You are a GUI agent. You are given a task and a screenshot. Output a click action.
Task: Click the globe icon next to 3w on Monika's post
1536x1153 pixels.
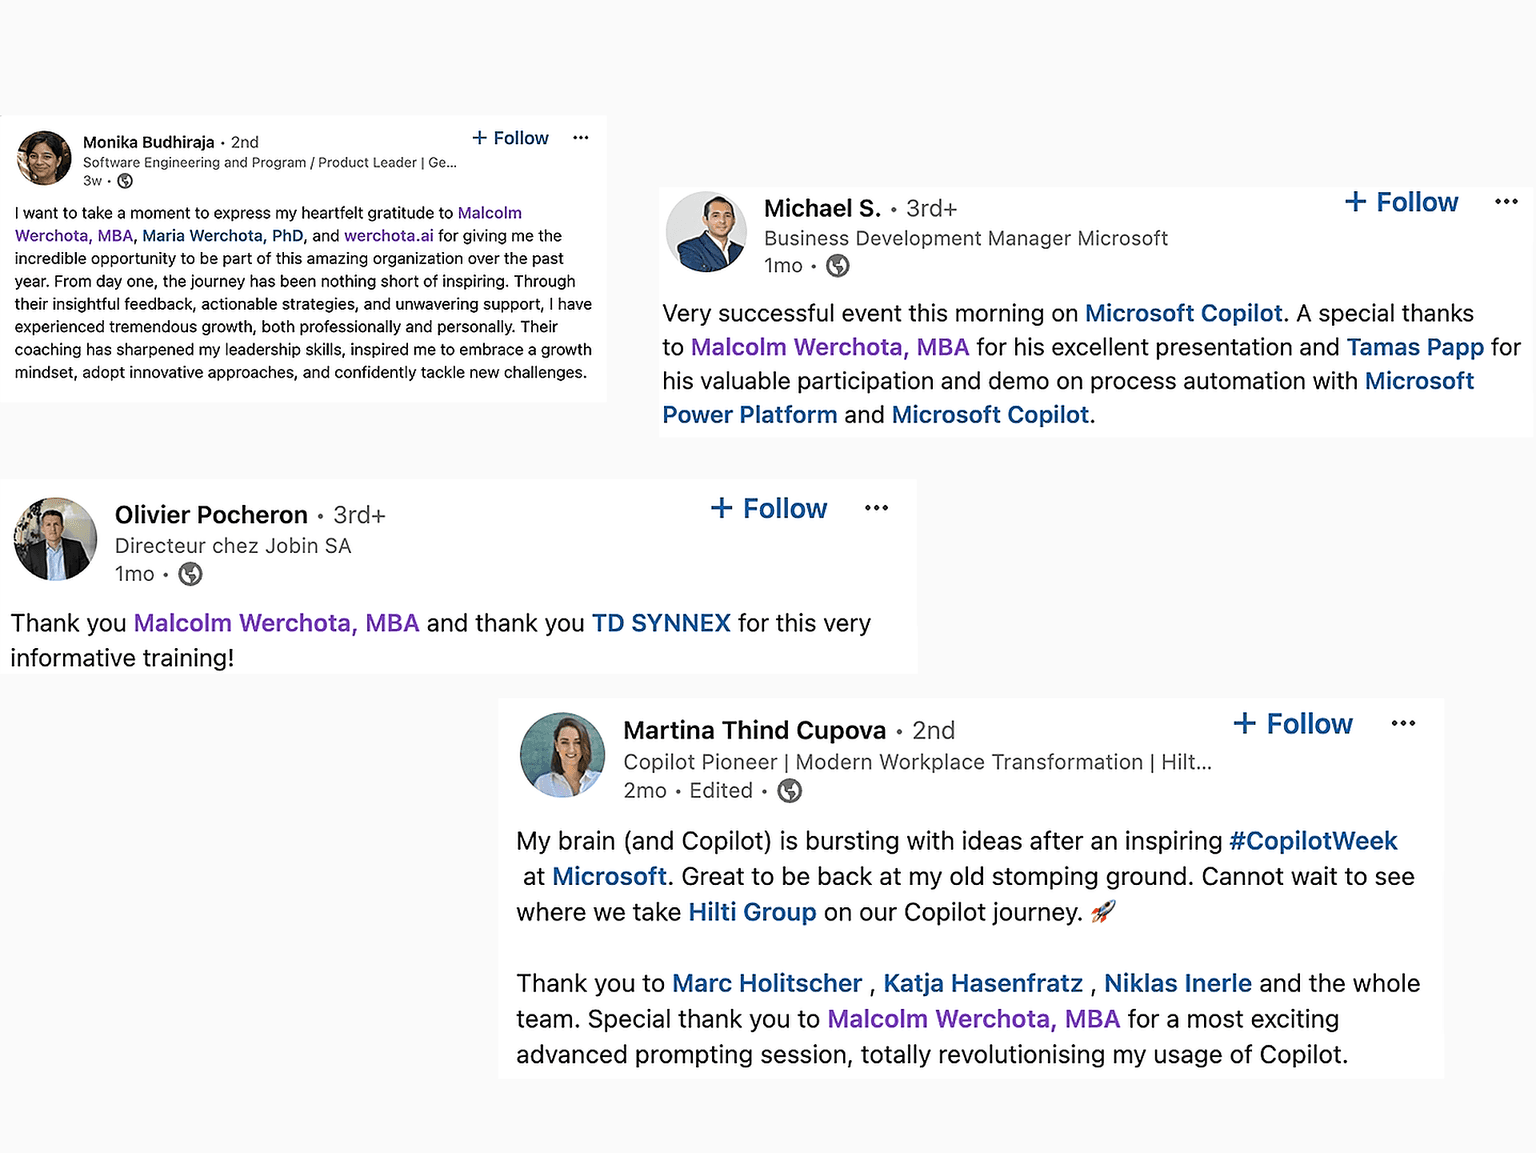click(x=125, y=181)
